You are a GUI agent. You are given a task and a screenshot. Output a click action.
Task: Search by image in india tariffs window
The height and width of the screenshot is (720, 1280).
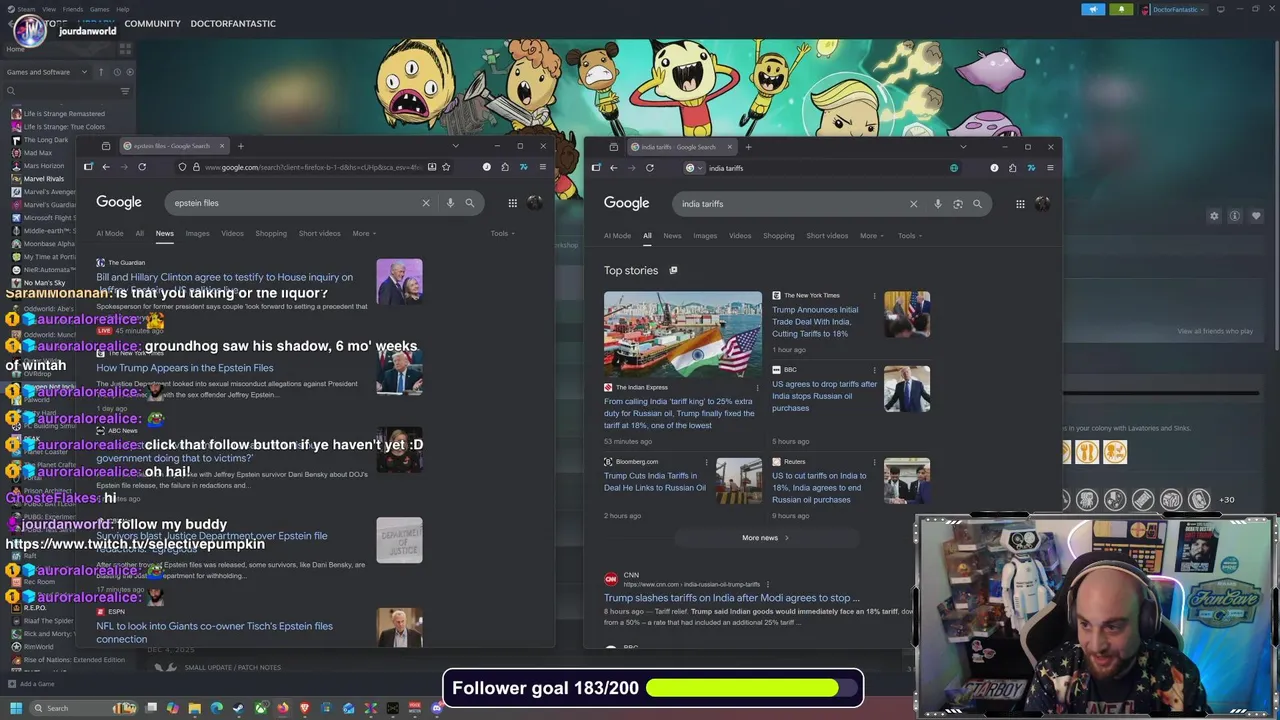point(958,204)
